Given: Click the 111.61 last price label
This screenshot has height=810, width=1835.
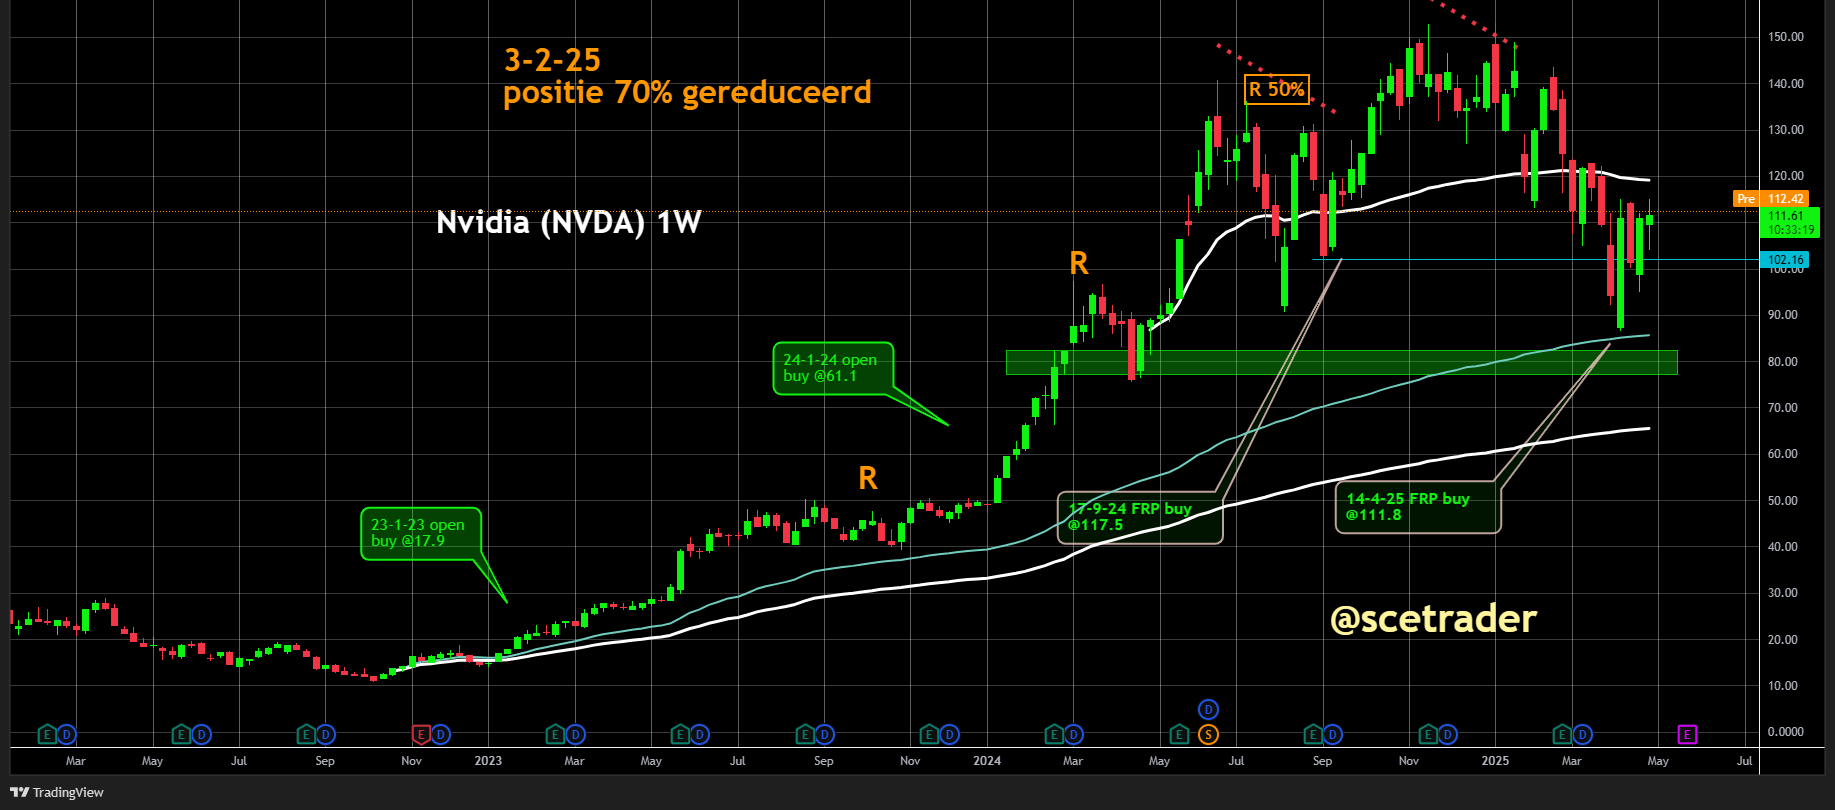Looking at the screenshot, I should [x=1789, y=222].
